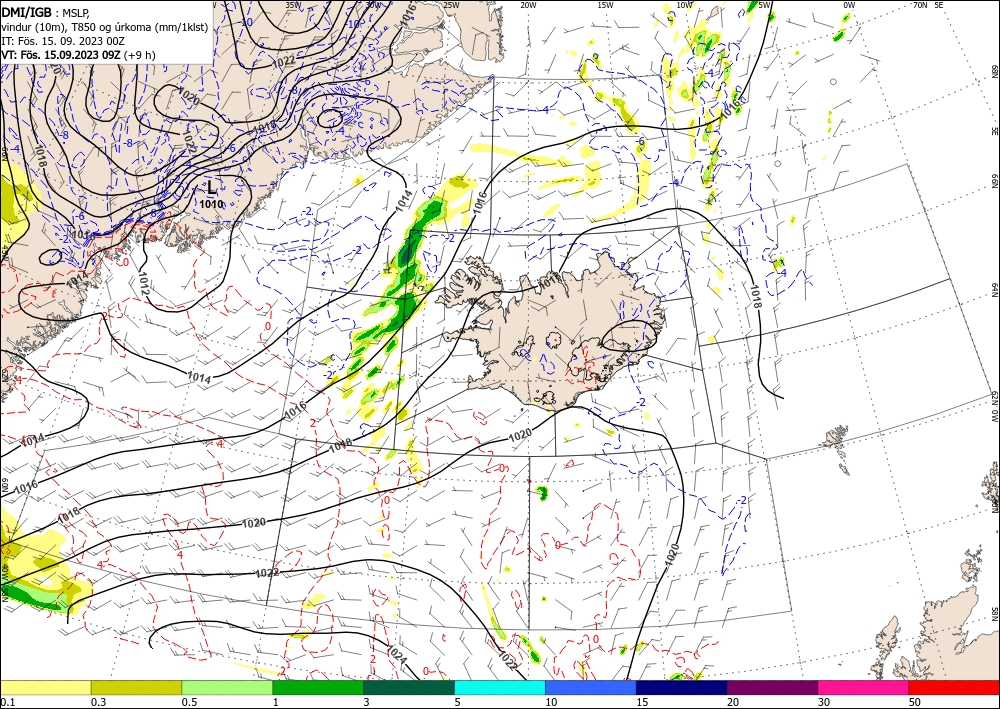
Task: Click the '30' legend scale value
Action: pos(824,702)
